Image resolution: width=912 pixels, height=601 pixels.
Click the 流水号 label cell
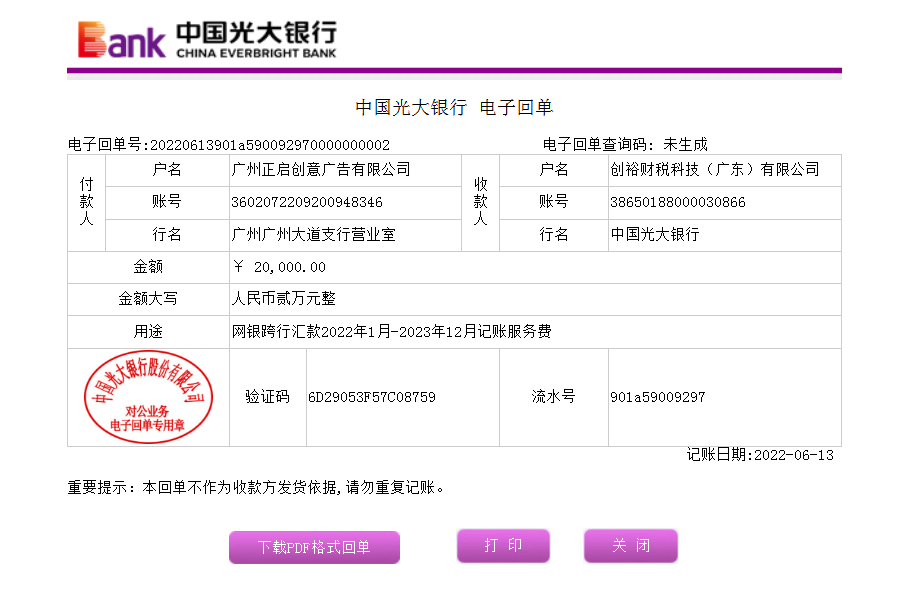click(554, 397)
